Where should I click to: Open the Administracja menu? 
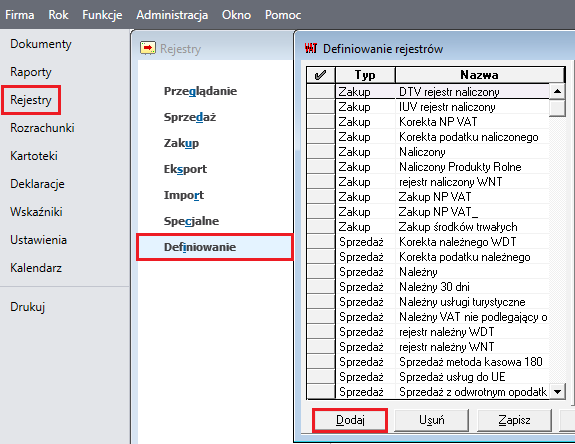click(x=172, y=15)
